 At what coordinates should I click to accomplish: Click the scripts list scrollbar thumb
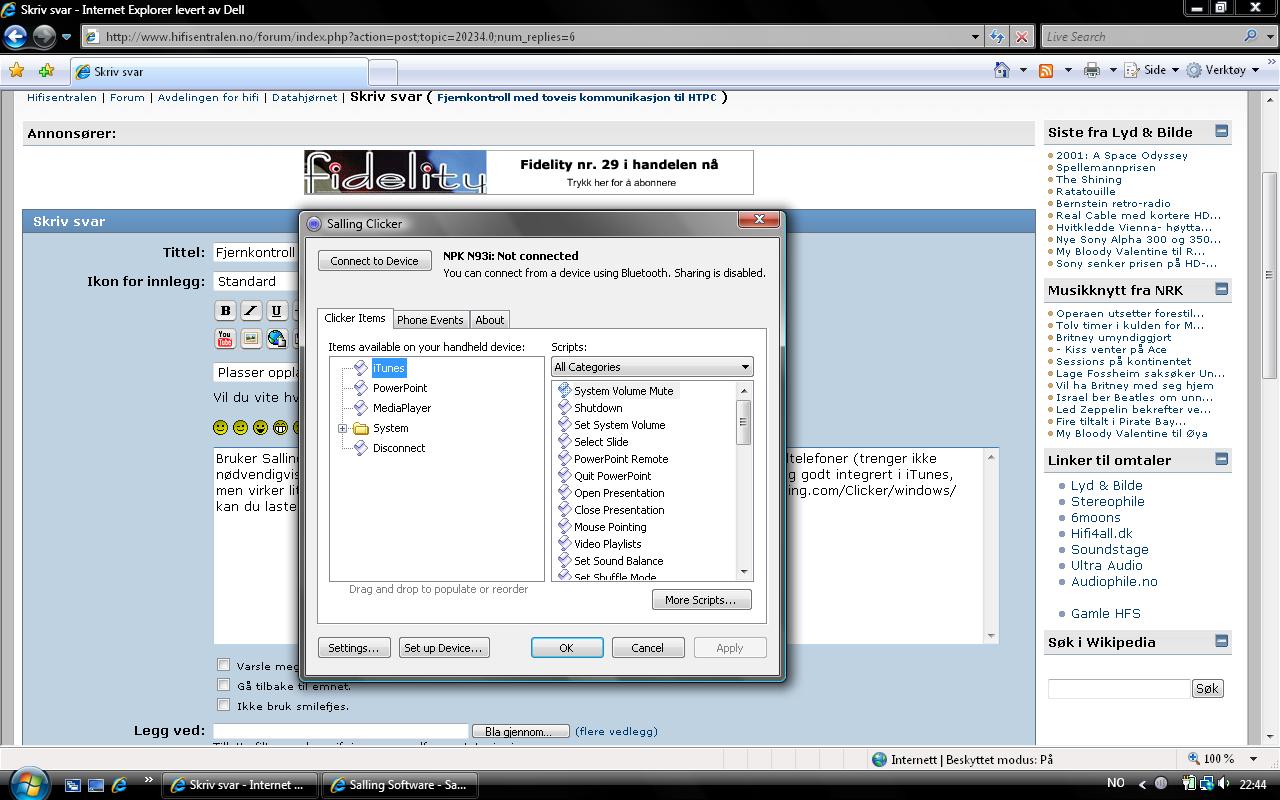coord(744,421)
